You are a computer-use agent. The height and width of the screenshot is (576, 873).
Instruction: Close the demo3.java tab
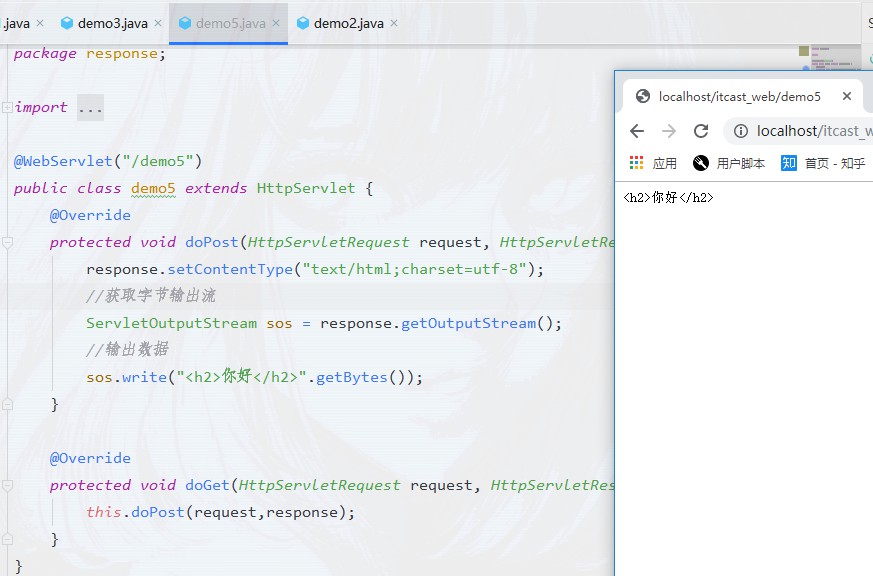click(x=158, y=23)
